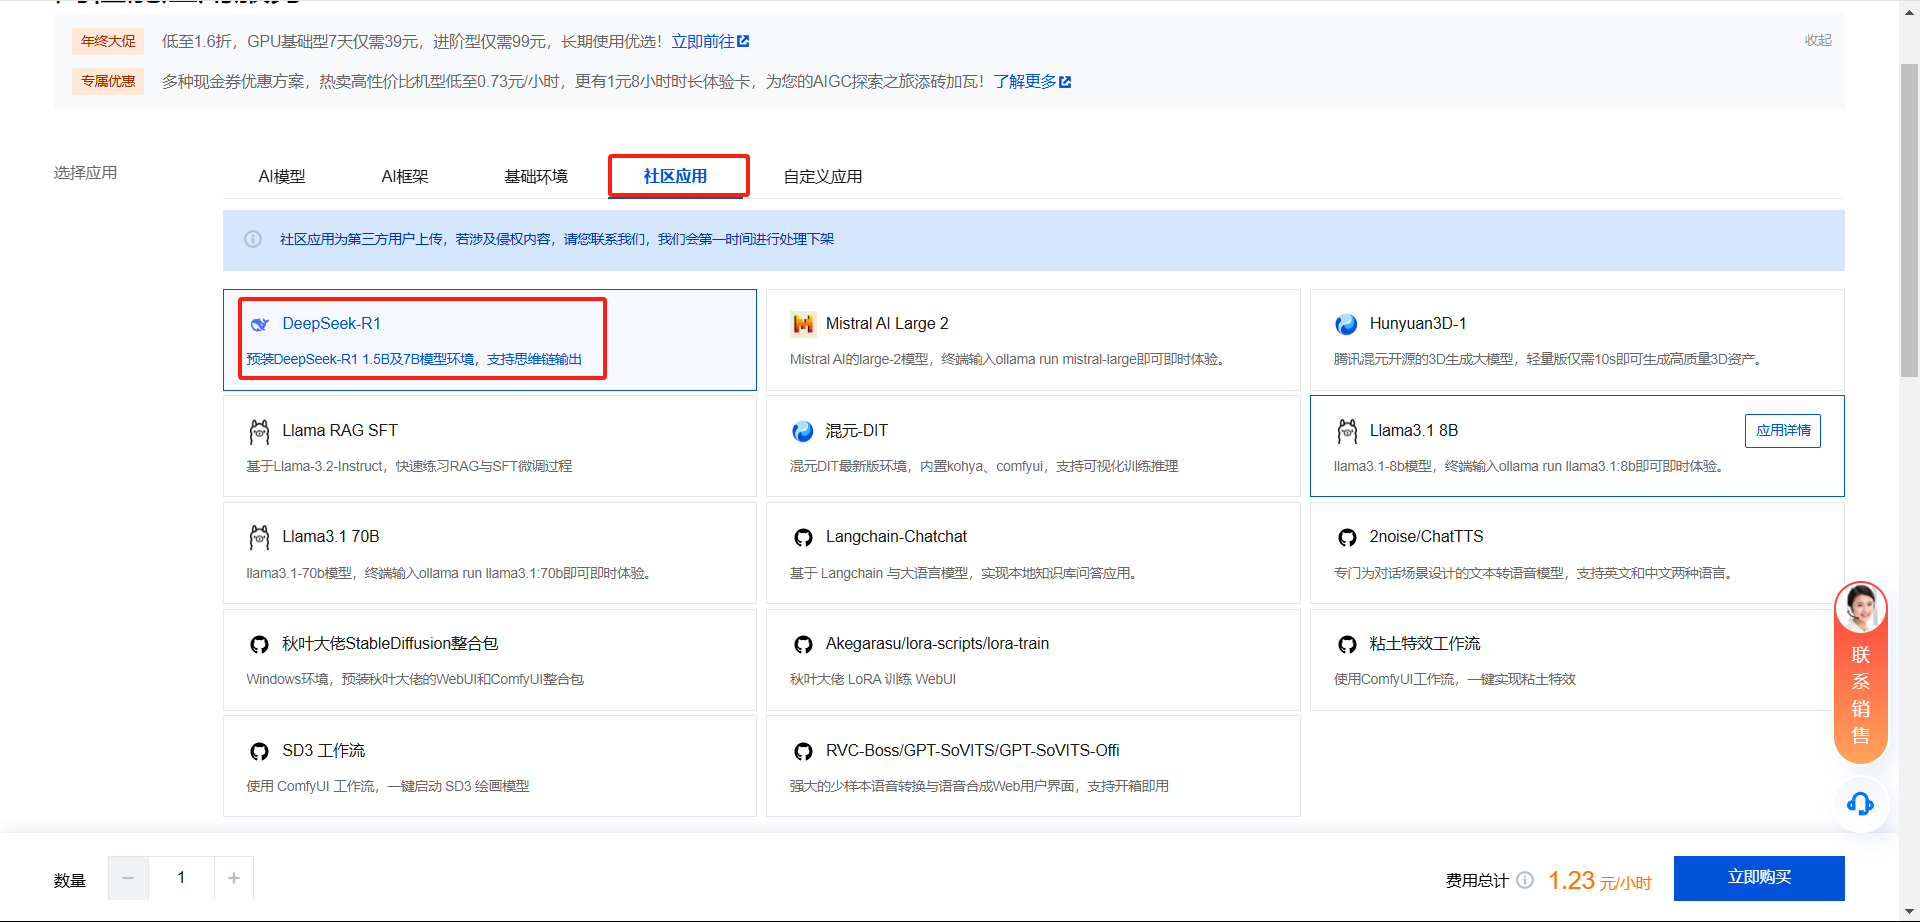Click the 社区应用 third-party notice text
This screenshot has width=1920, height=922.
557,239
